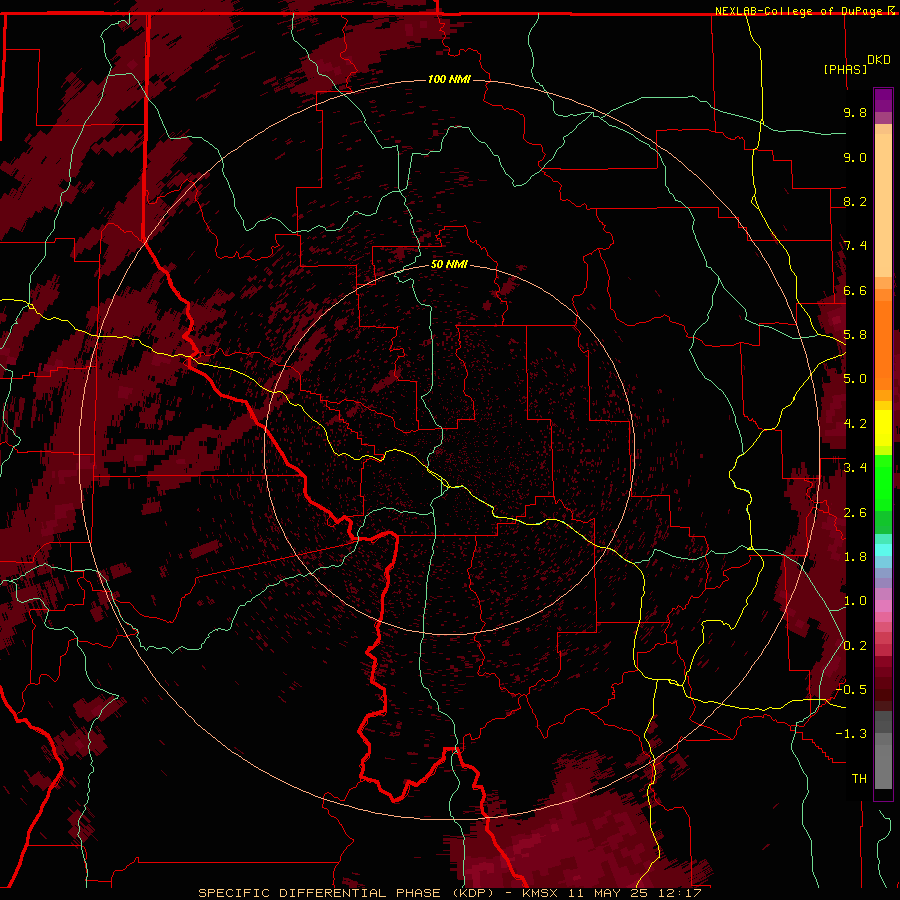Click the '[PHAS]' label above the color scale
The height and width of the screenshot is (900, 900).
coord(845,70)
